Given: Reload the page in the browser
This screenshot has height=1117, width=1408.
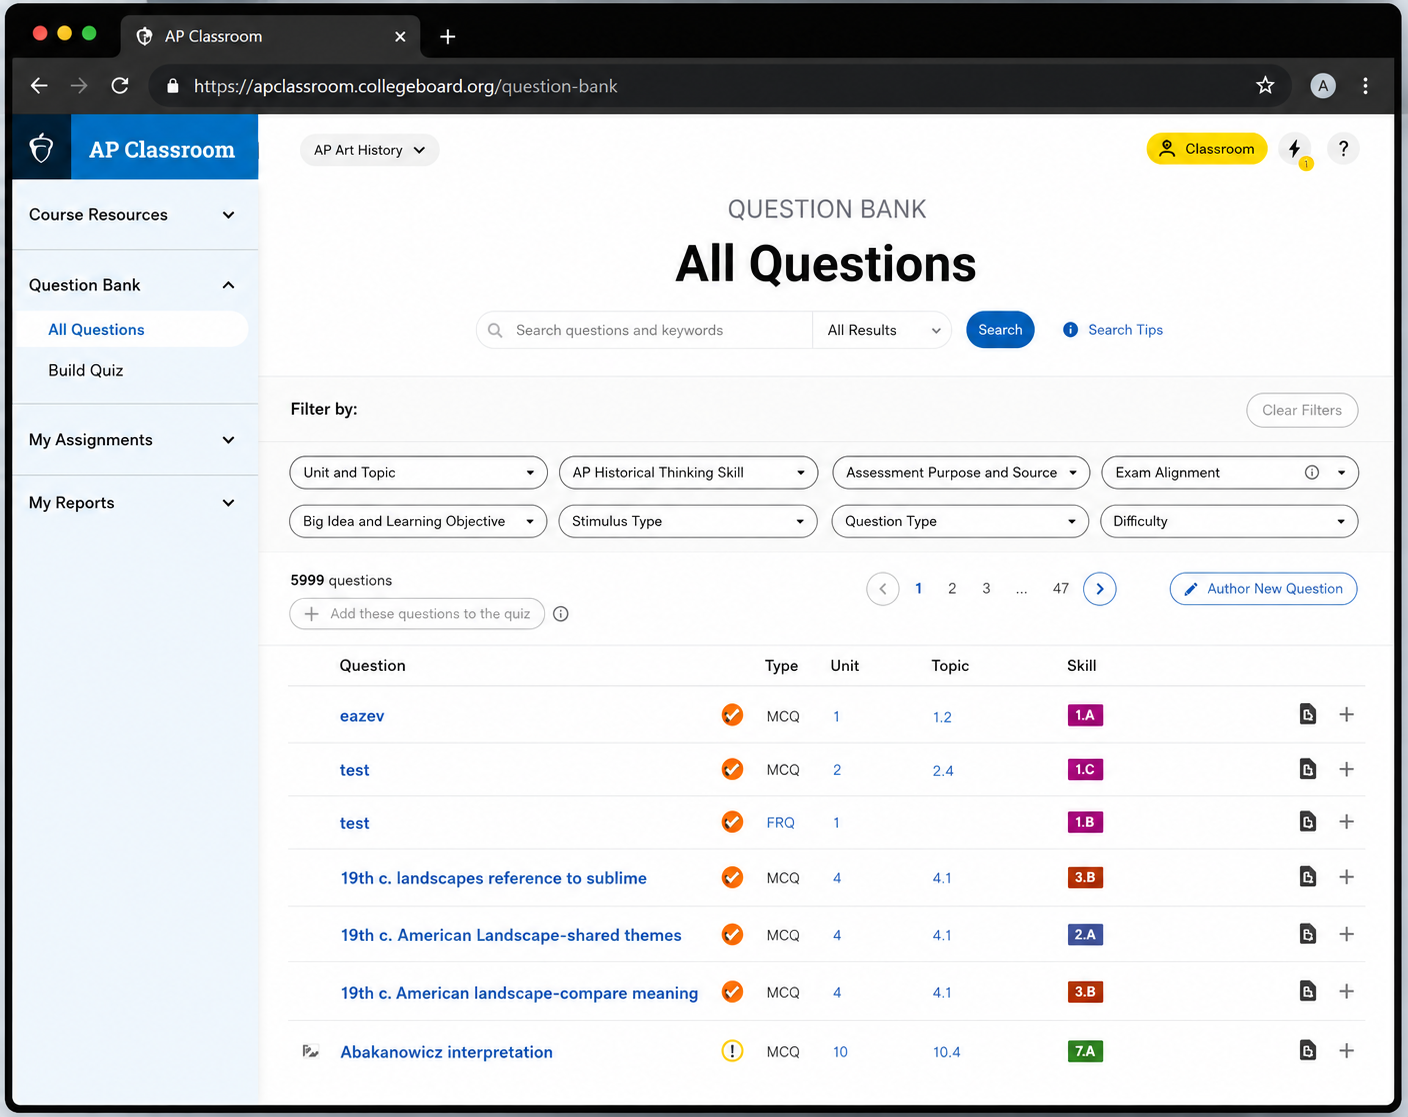Looking at the screenshot, I should click(x=120, y=86).
